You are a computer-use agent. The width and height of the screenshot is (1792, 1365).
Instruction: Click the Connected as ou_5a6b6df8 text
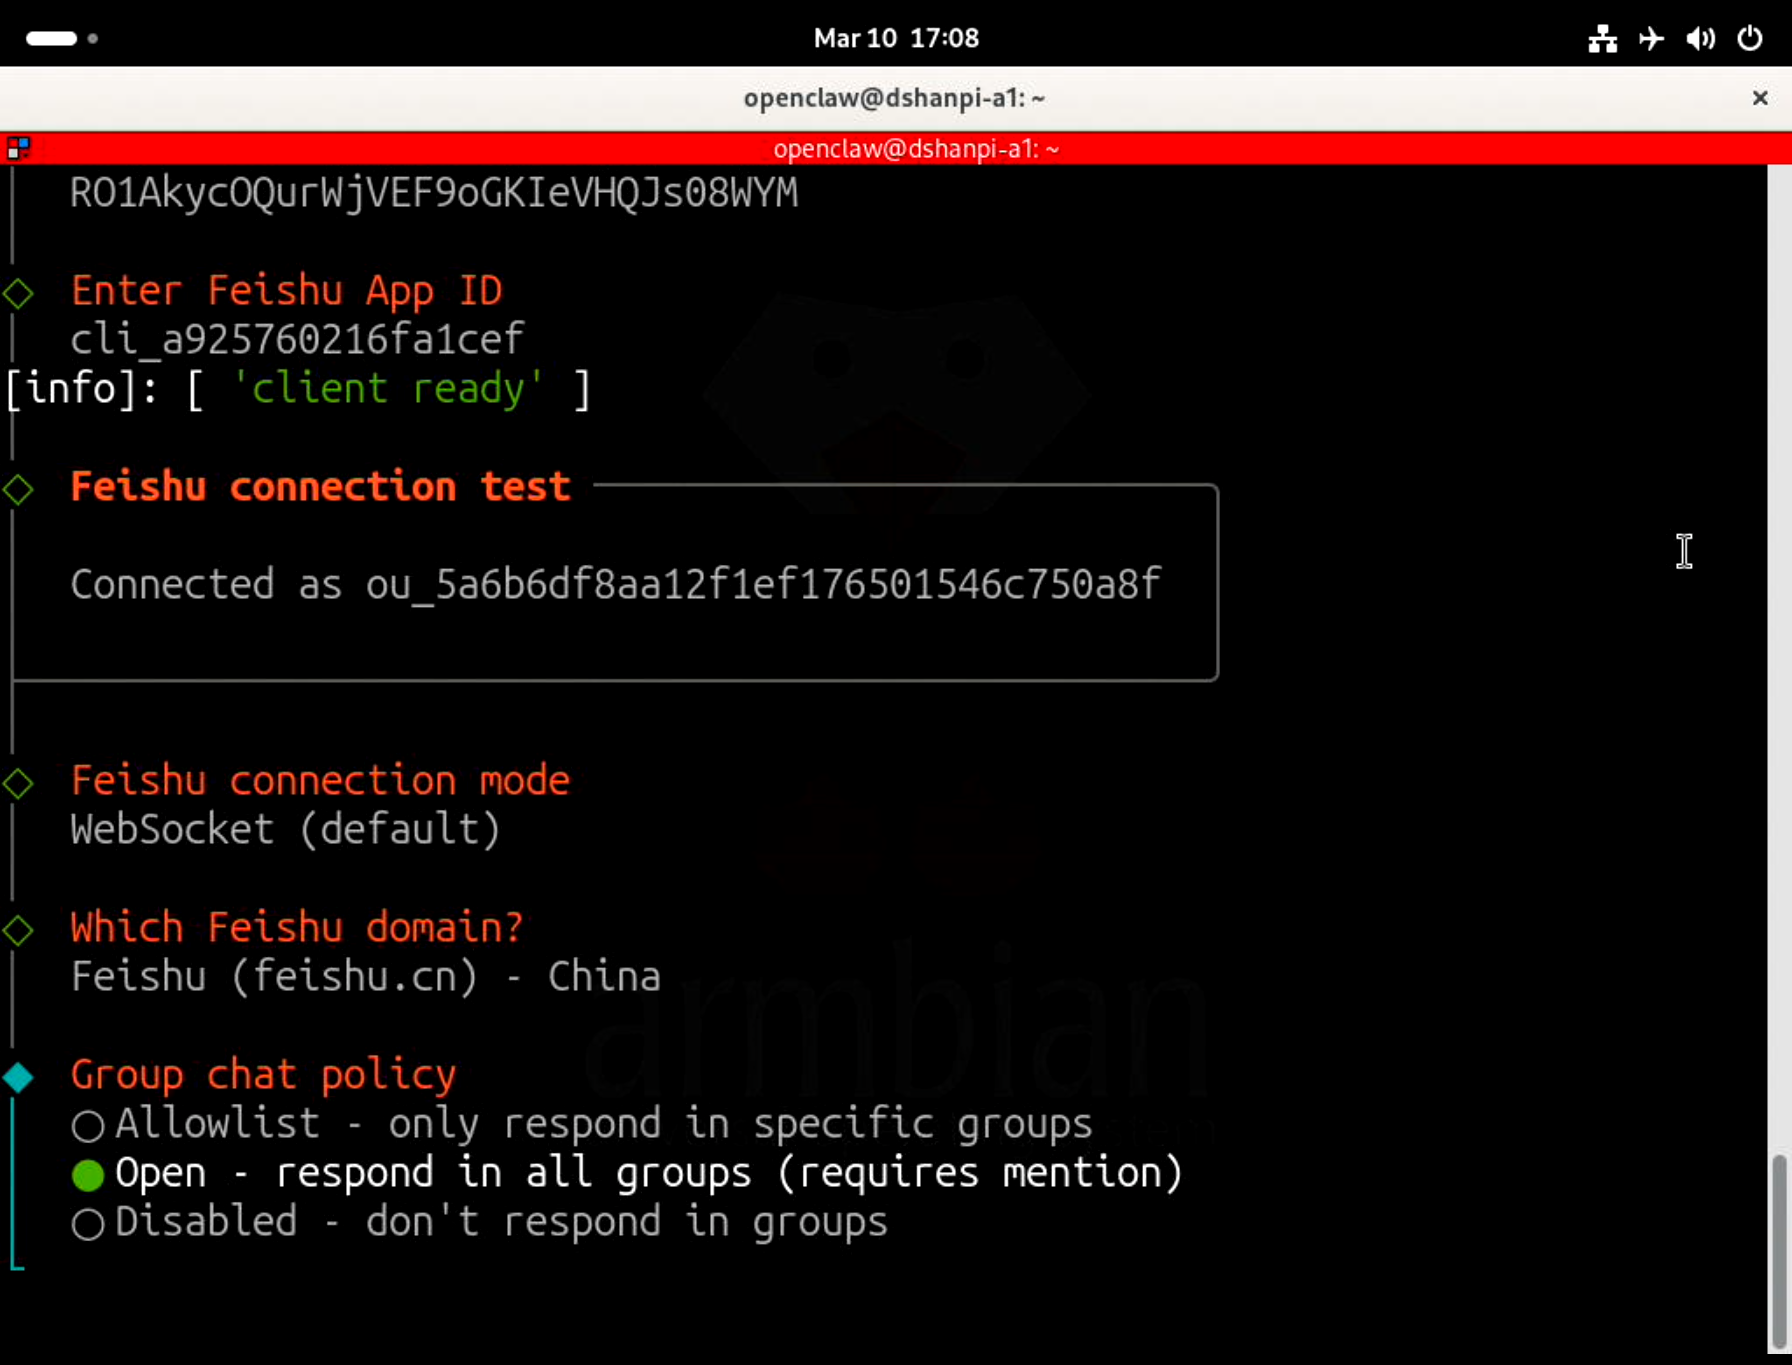[x=615, y=585]
